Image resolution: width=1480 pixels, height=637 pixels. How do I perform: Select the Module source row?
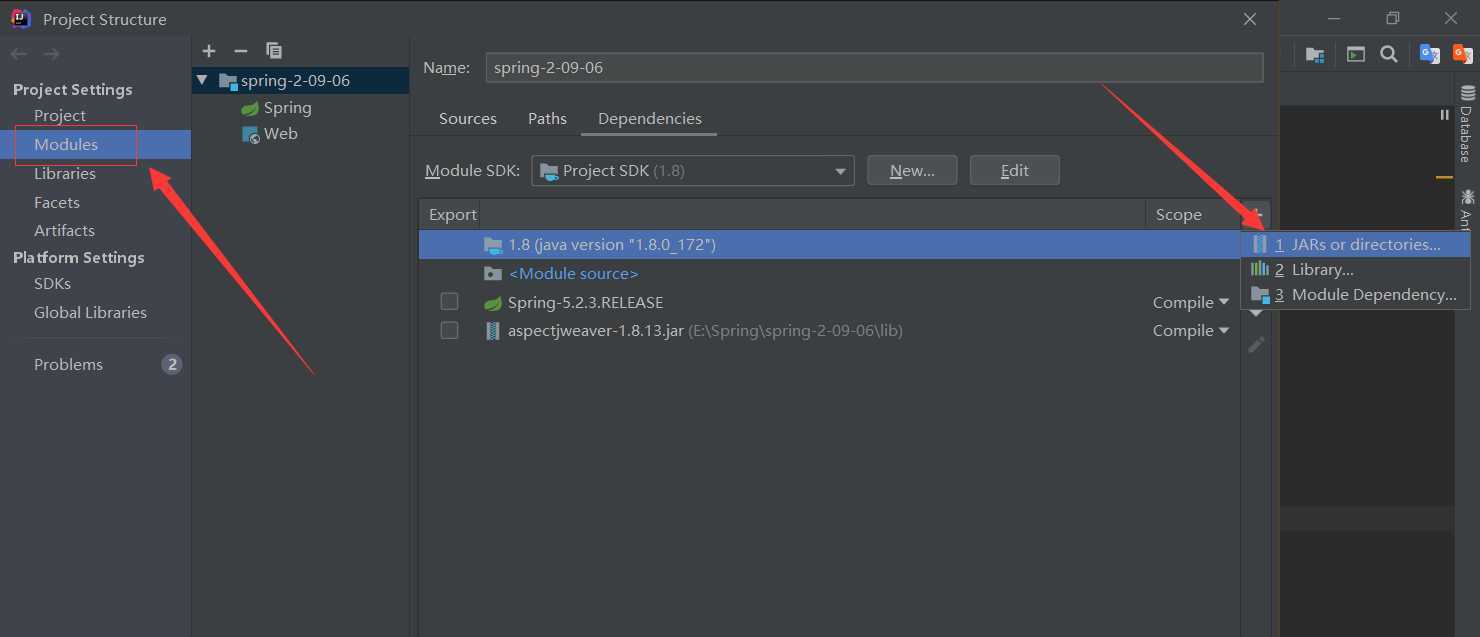click(829, 273)
